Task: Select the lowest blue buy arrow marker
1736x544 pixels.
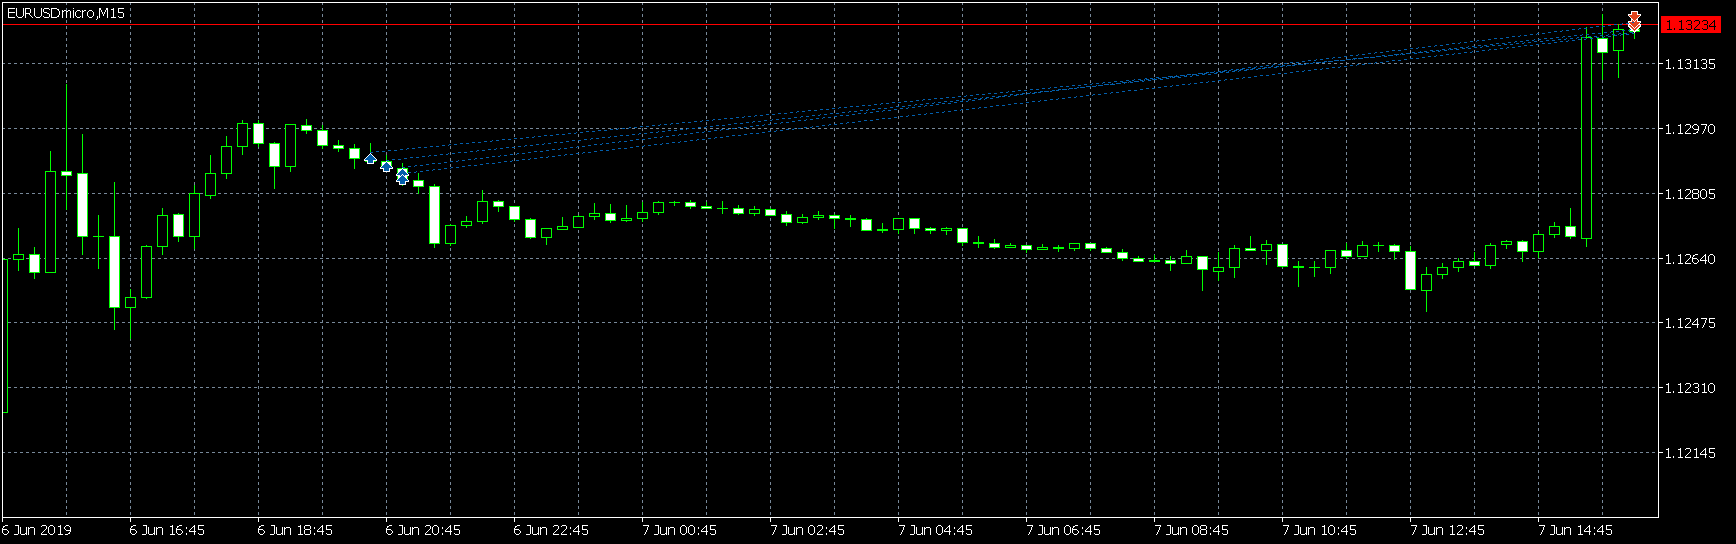Action: 403,181
